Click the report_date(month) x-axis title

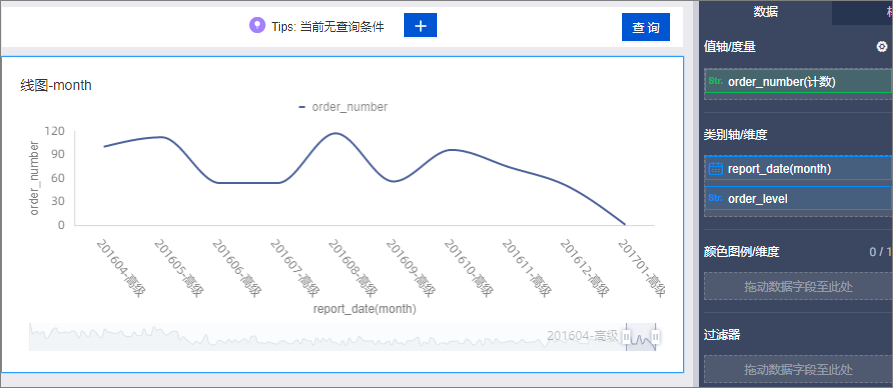click(x=364, y=309)
